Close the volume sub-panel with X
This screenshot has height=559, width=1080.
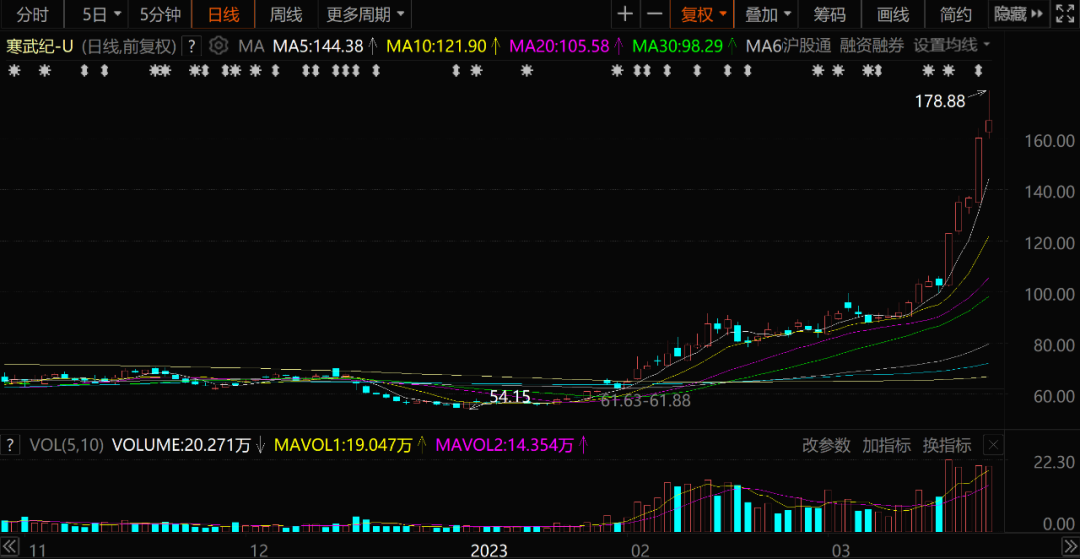point(993,445)
